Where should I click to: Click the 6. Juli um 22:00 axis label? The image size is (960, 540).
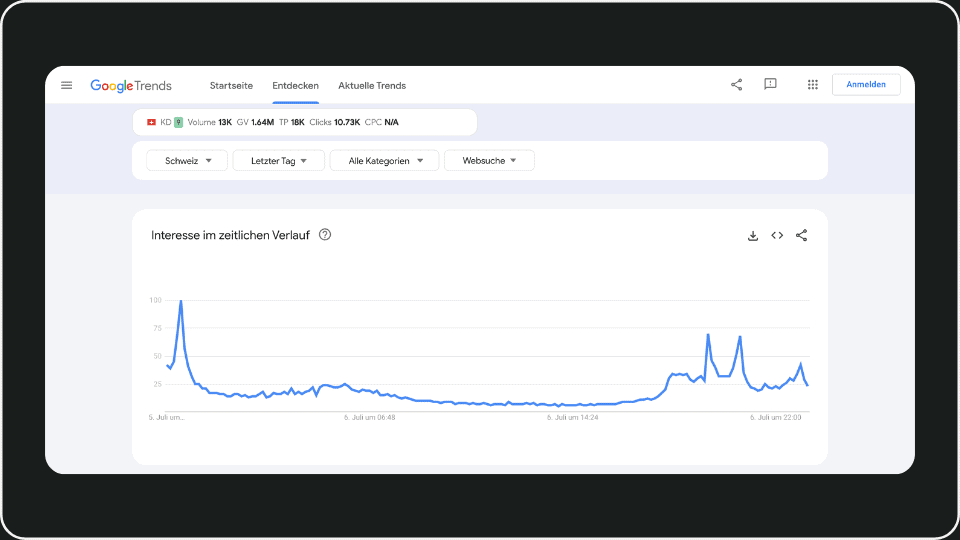[x=776, y=418]
